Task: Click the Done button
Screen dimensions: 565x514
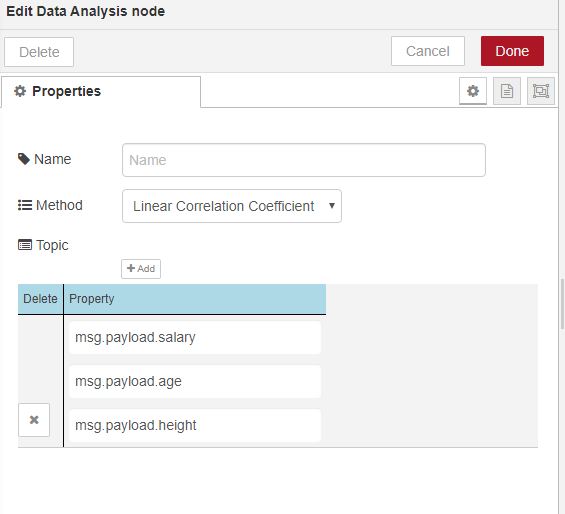Action: tap(512, 51)
